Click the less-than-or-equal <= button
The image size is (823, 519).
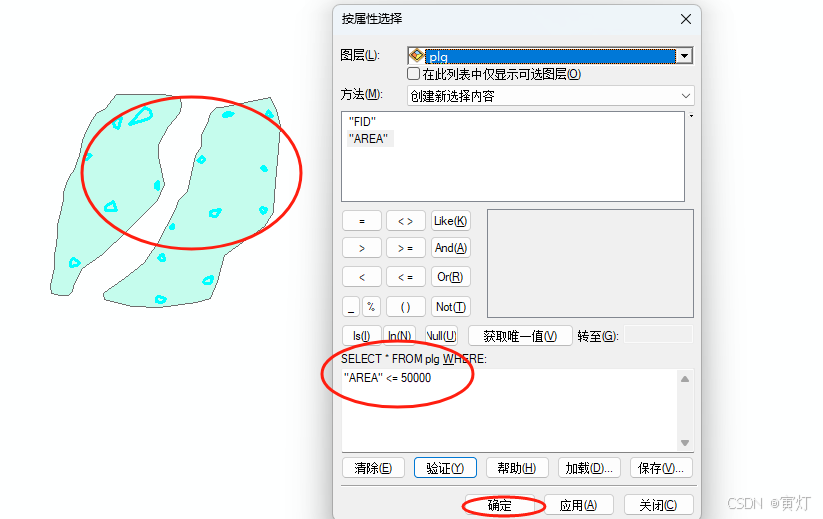[405, 277]
